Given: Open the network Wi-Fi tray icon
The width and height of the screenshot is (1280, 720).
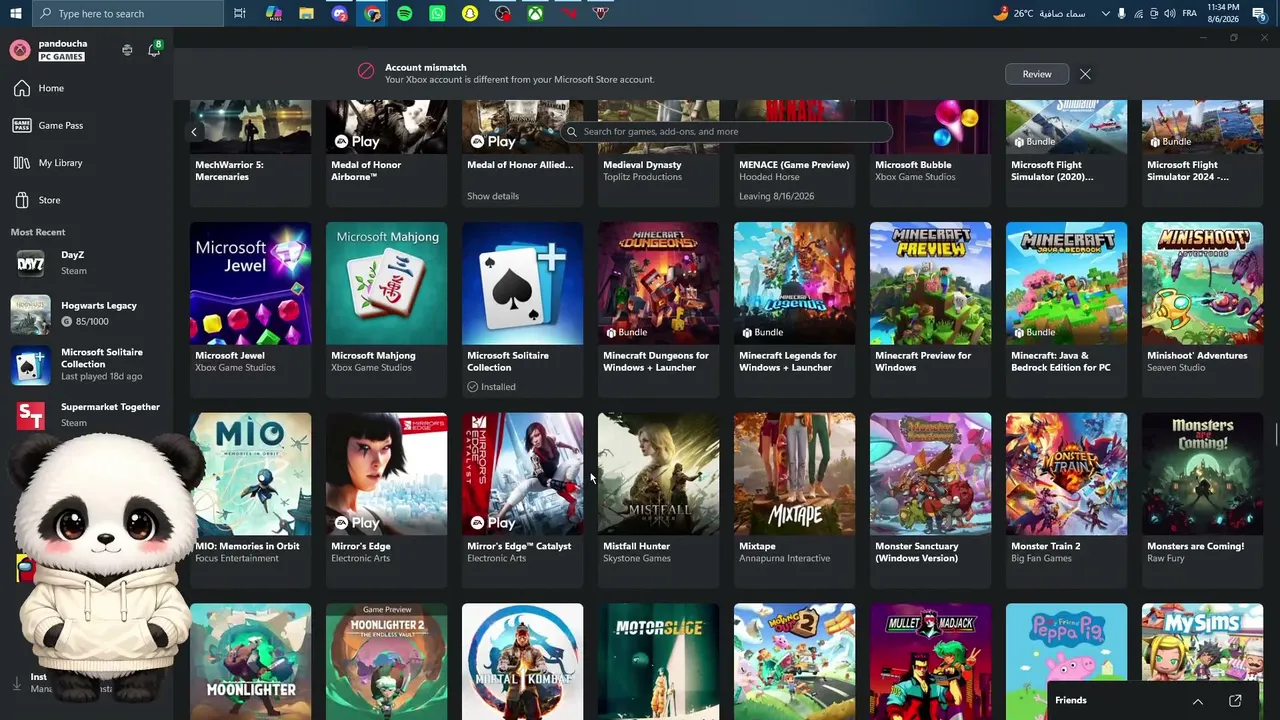Looking at the screenshot, I should point(1138,13).
